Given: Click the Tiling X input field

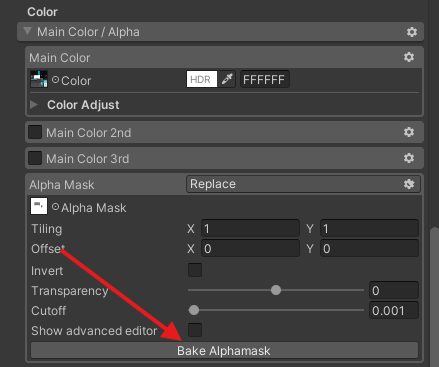Looking at the screenshot, I should [250, 229].
